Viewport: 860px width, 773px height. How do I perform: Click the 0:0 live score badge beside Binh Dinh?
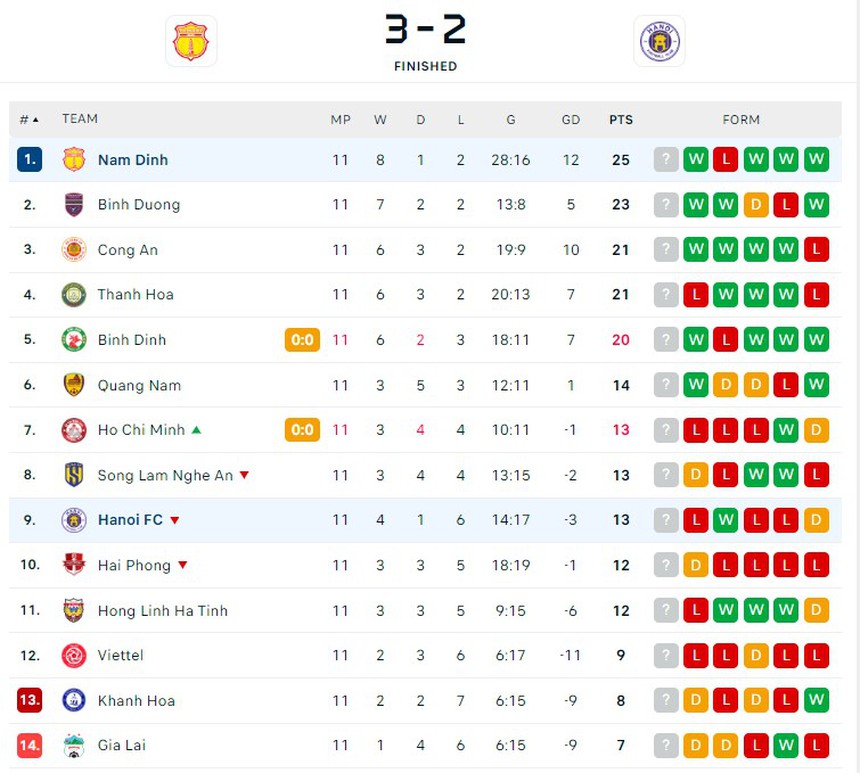pos(302,340)
